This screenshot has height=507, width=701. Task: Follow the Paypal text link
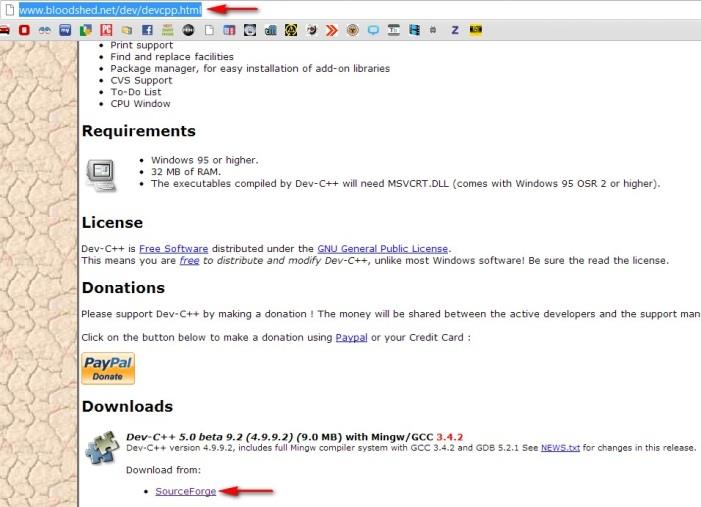click(x=351, y=337)
